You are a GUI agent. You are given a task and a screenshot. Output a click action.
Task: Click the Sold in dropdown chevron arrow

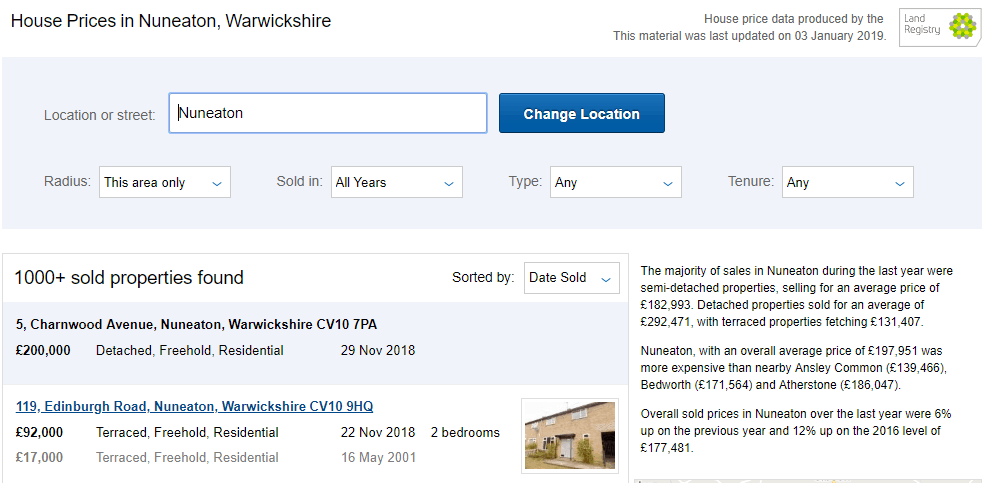point(449,183)
